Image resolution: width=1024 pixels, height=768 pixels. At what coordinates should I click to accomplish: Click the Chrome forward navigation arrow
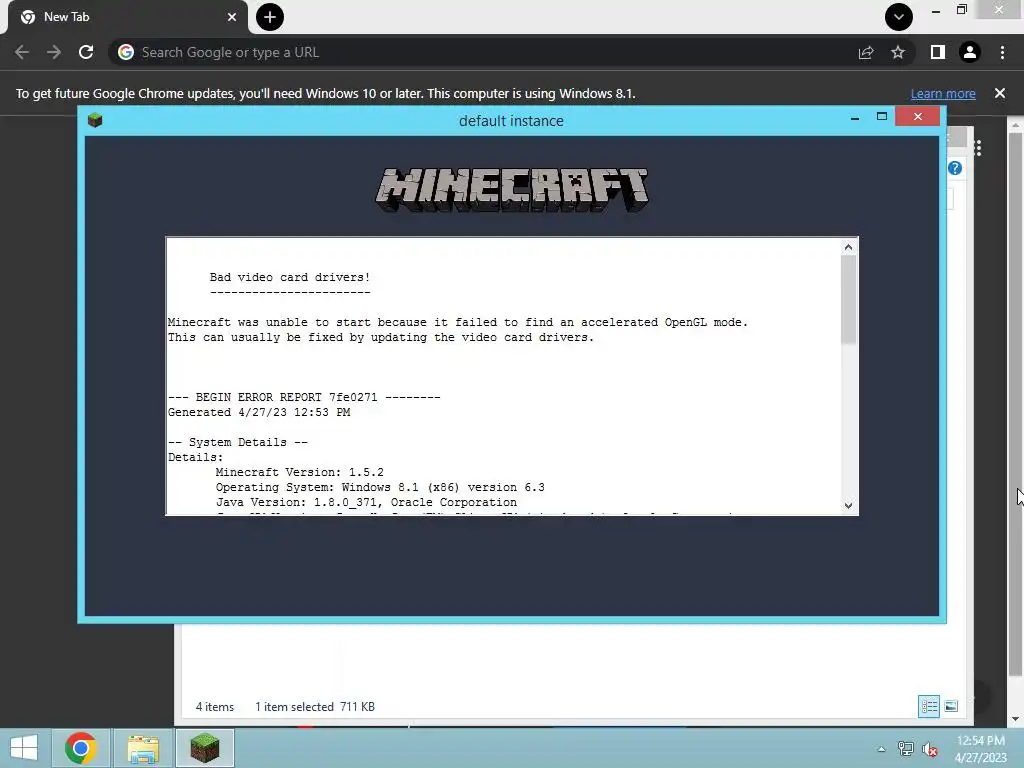[54, 52]
